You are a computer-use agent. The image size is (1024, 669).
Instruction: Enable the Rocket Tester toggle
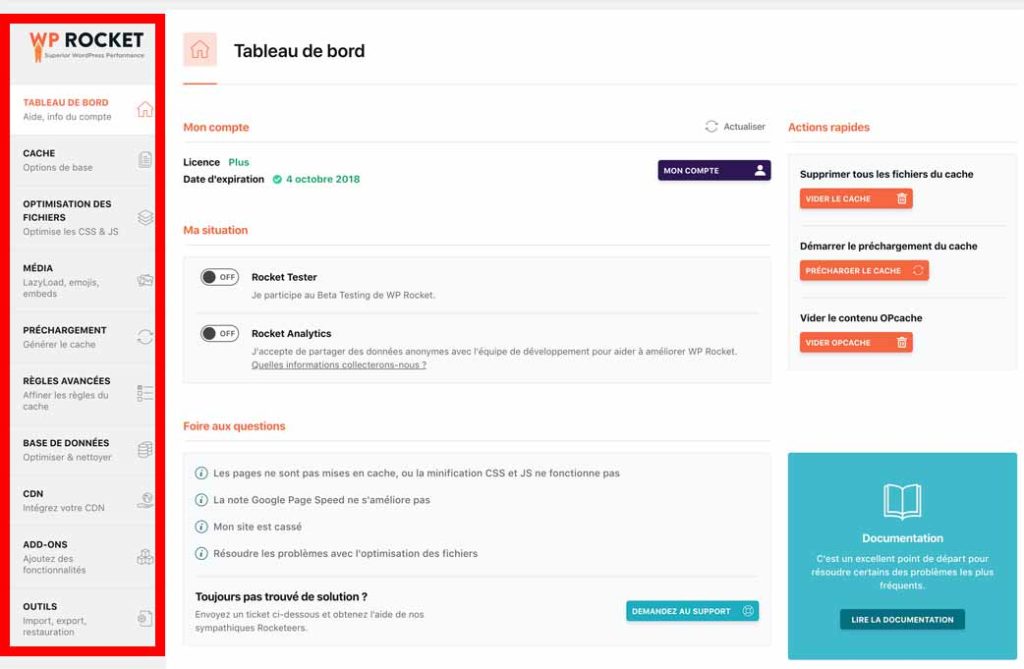[x=219, y=277]
